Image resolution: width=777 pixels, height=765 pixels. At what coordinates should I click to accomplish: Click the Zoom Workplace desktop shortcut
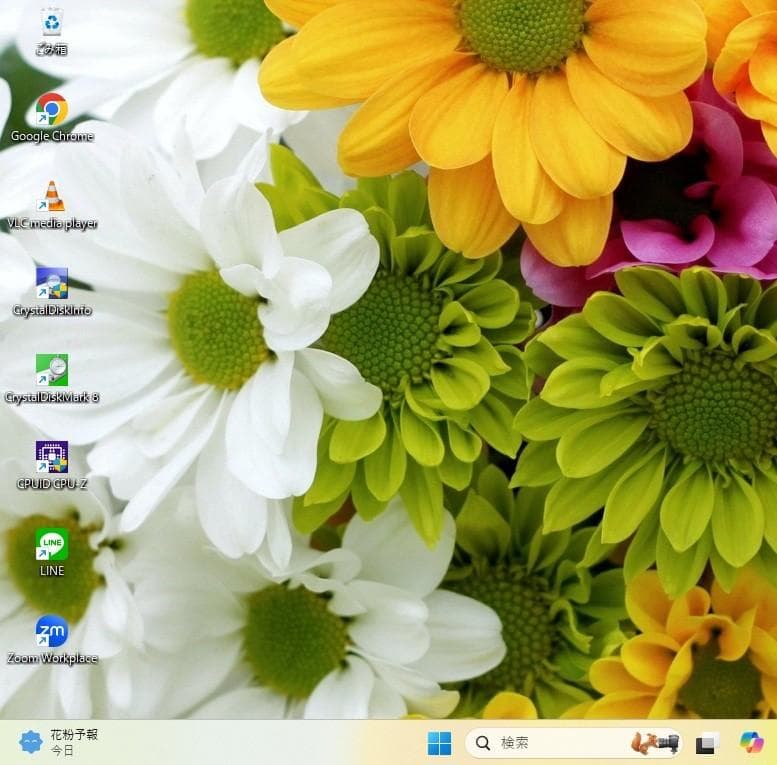[x=51, y=632]
